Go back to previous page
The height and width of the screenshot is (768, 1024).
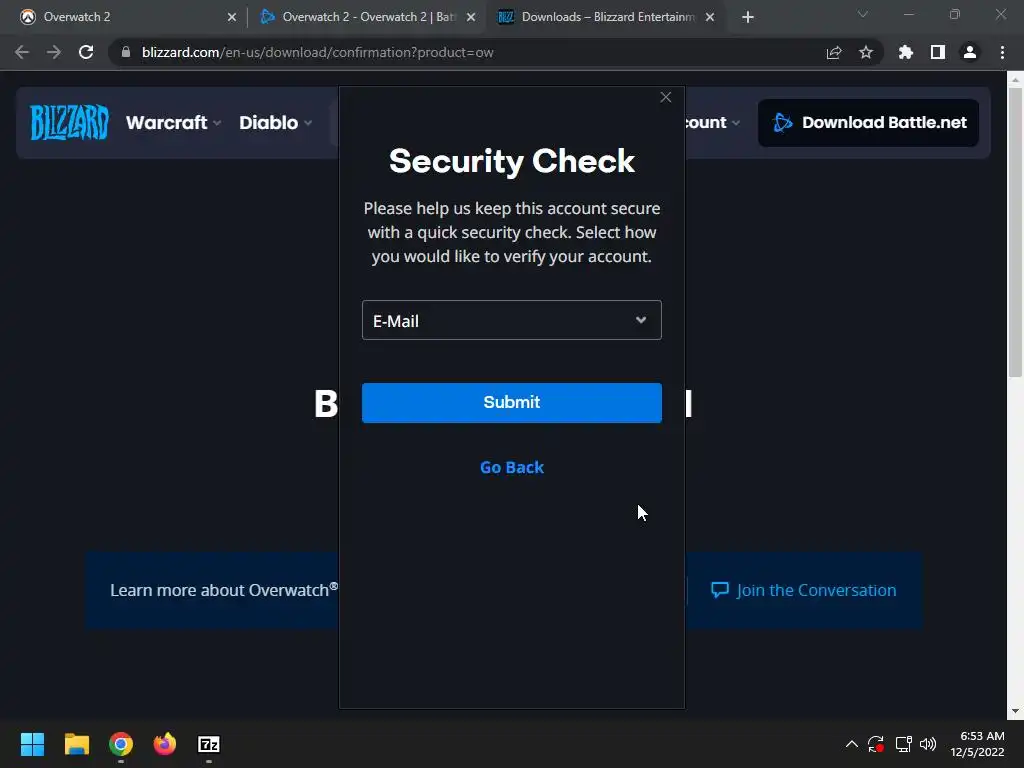click(22, 52)
